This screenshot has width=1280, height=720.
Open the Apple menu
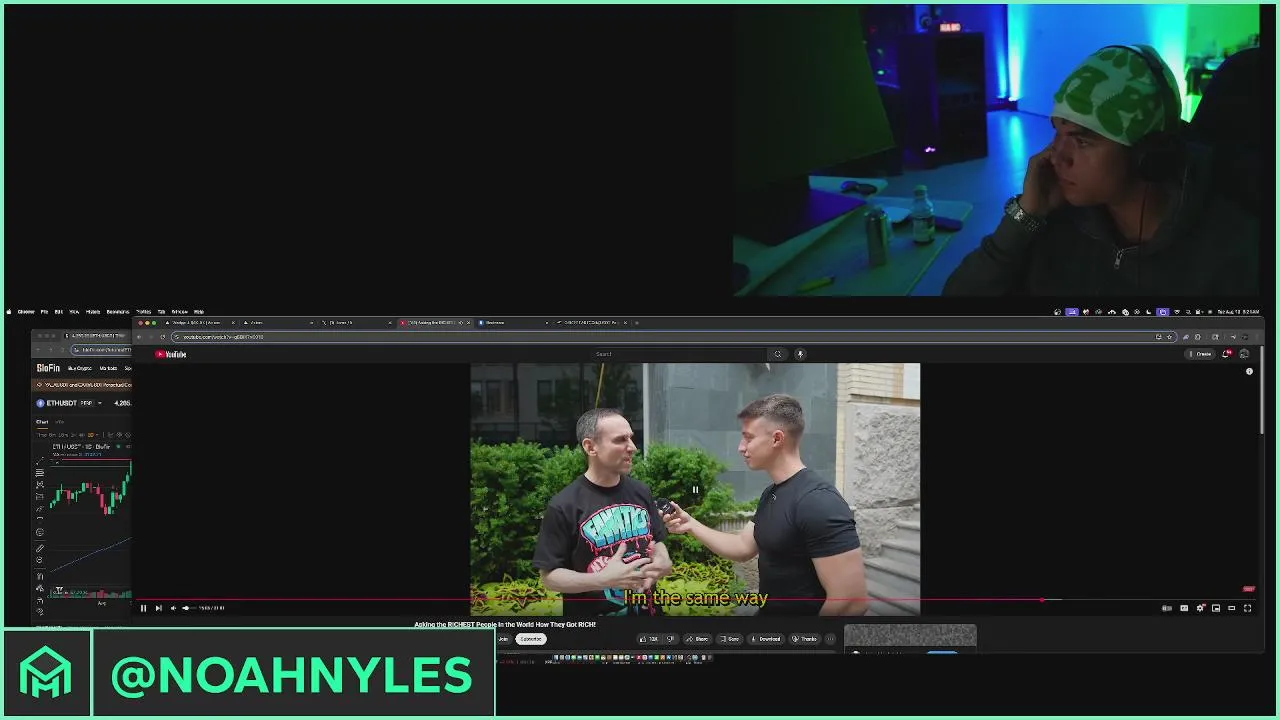[9, 312]
